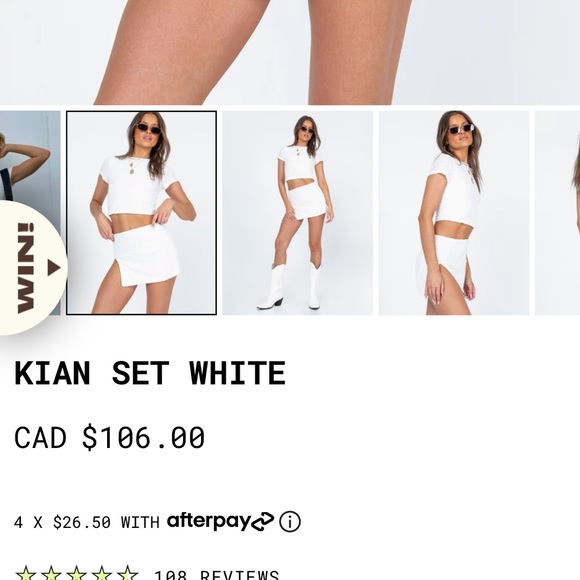Select the leftmost thumbnail with raised arm
The image size is (580, 580).
pyautogui.click(x=30, y=155)
